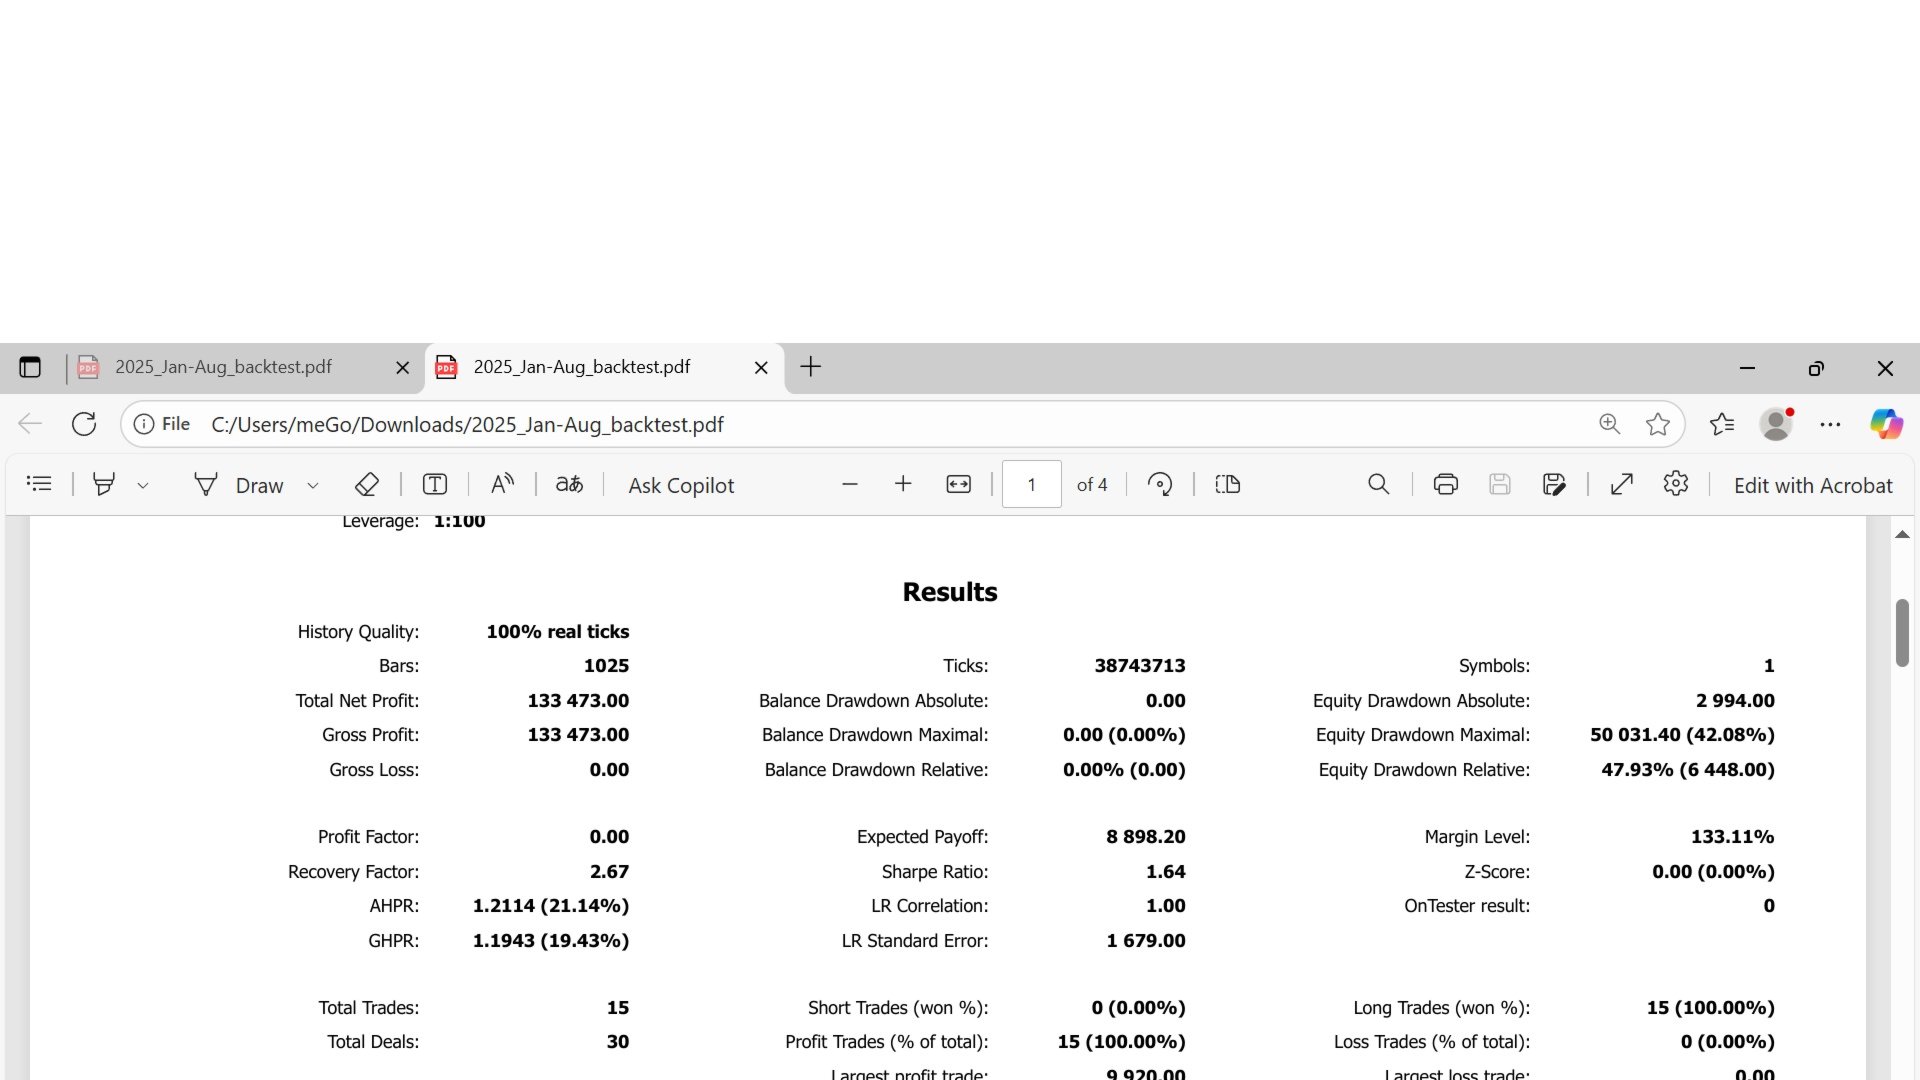The image size is (1920, 1080).
Task: Open browser Settings and more menu
Action: pos(1830,424)
